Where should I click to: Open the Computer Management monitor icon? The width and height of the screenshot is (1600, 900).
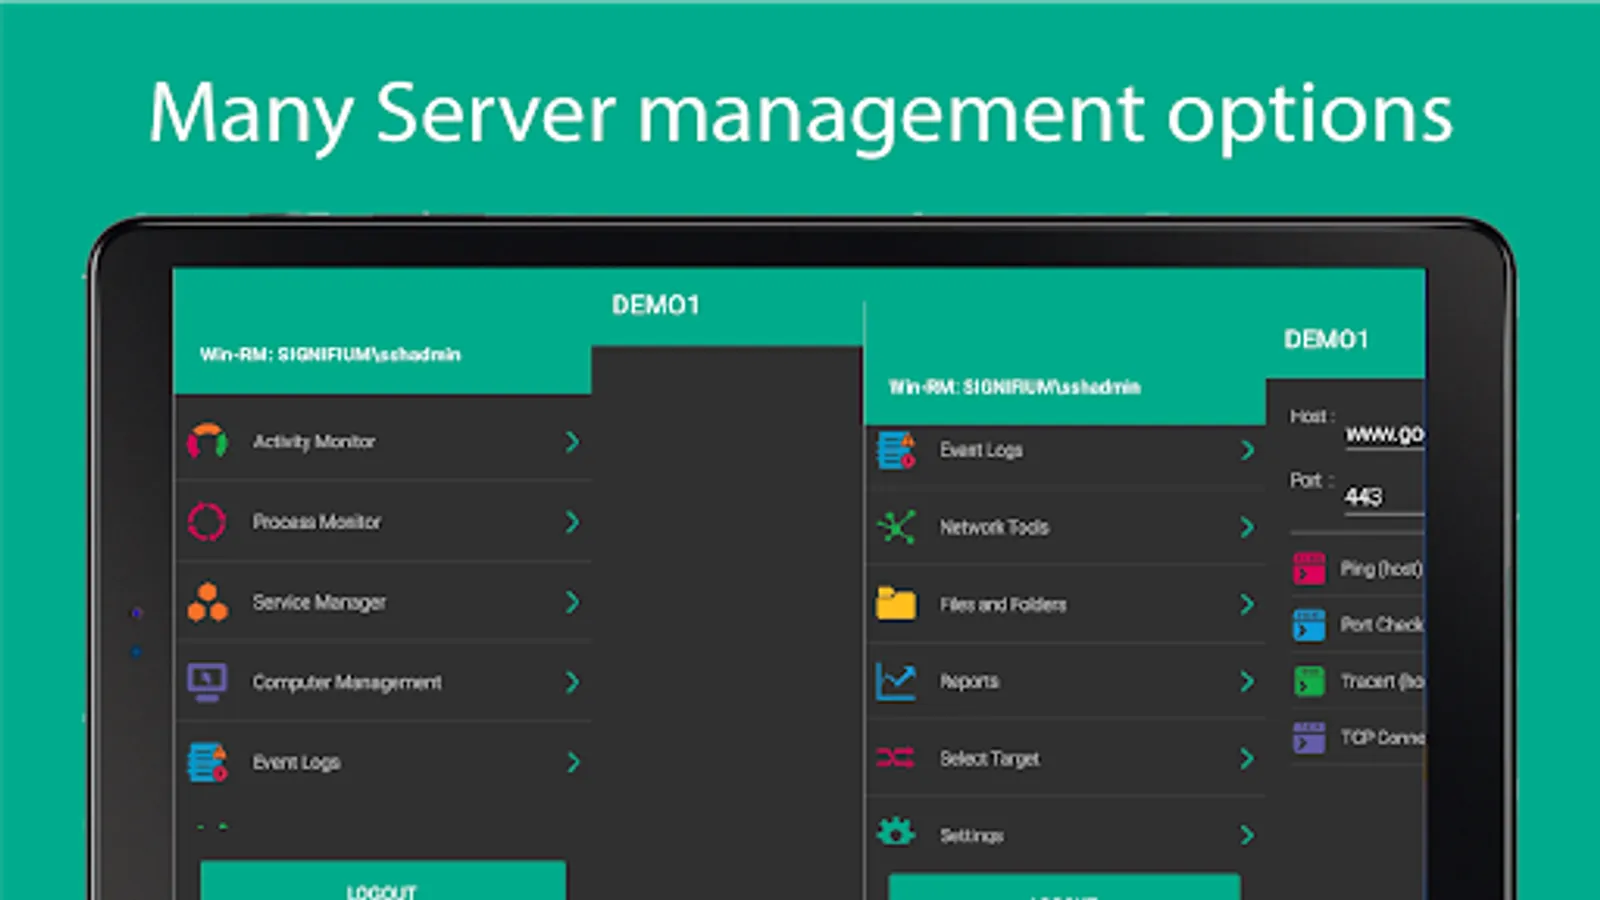(x=207, y=682)
